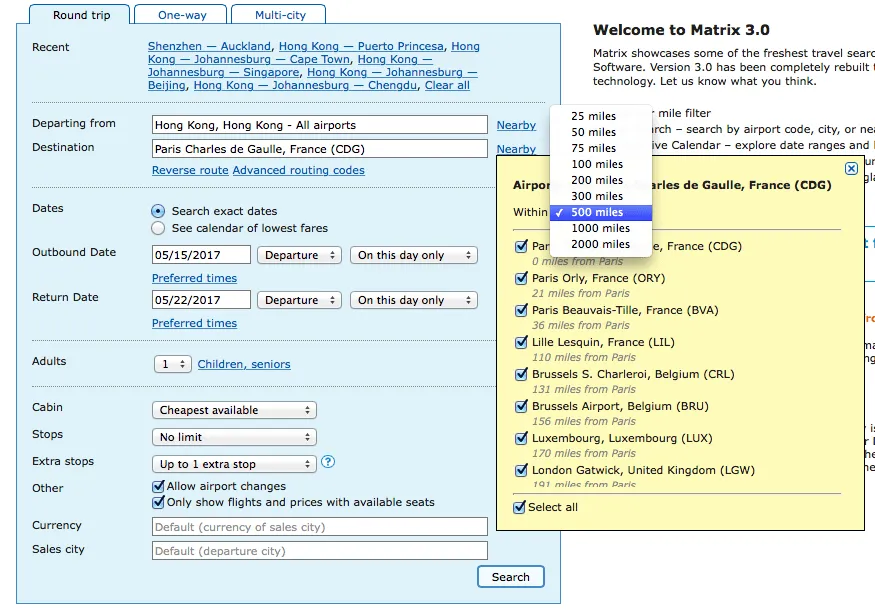Viewport: 875px width, 612px height.
Task: Open the Adults count dropdown
Action: [x=172, y=364]
